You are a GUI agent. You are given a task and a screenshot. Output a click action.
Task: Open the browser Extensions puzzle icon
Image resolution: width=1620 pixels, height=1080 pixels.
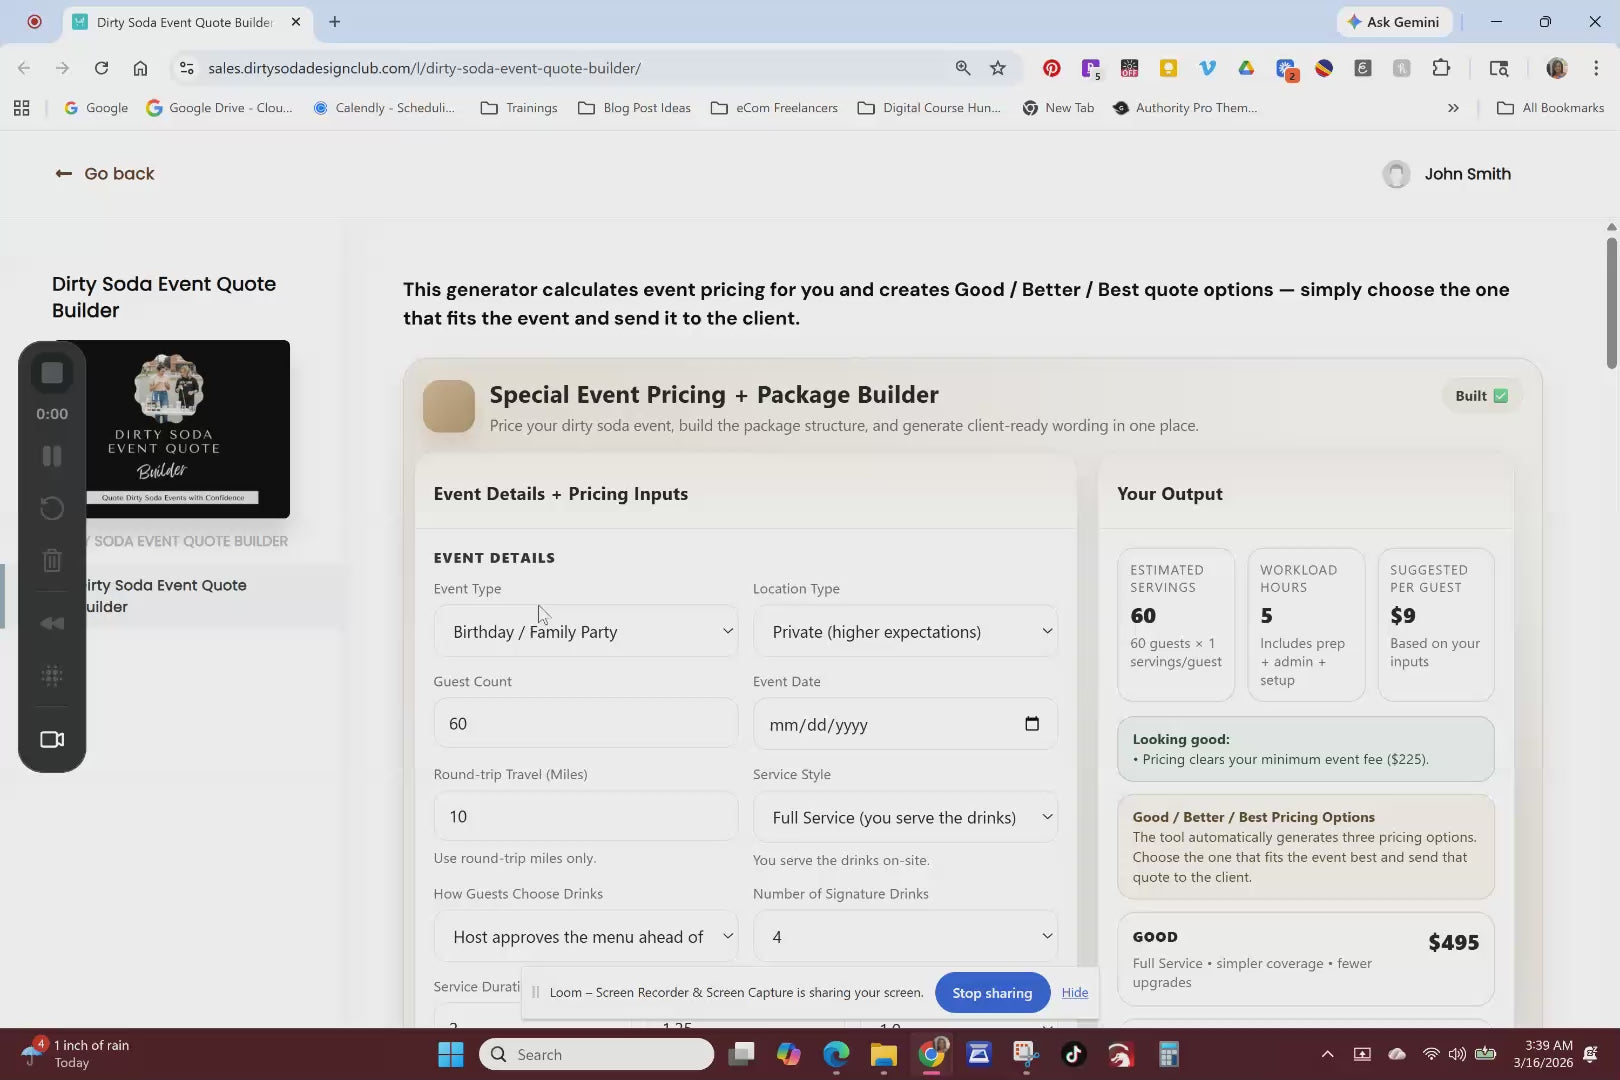coord(1440,68)
